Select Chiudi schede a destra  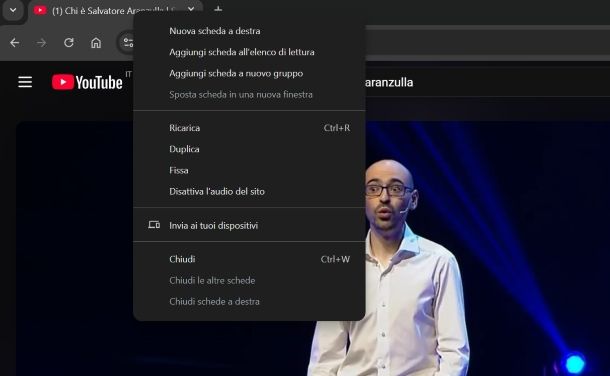click(x=249, y=301)
